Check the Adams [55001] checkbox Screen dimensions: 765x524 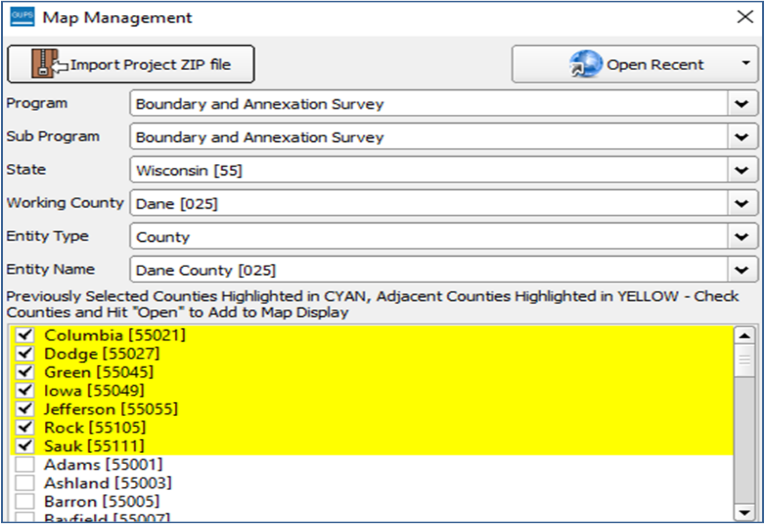coord(25,465)
